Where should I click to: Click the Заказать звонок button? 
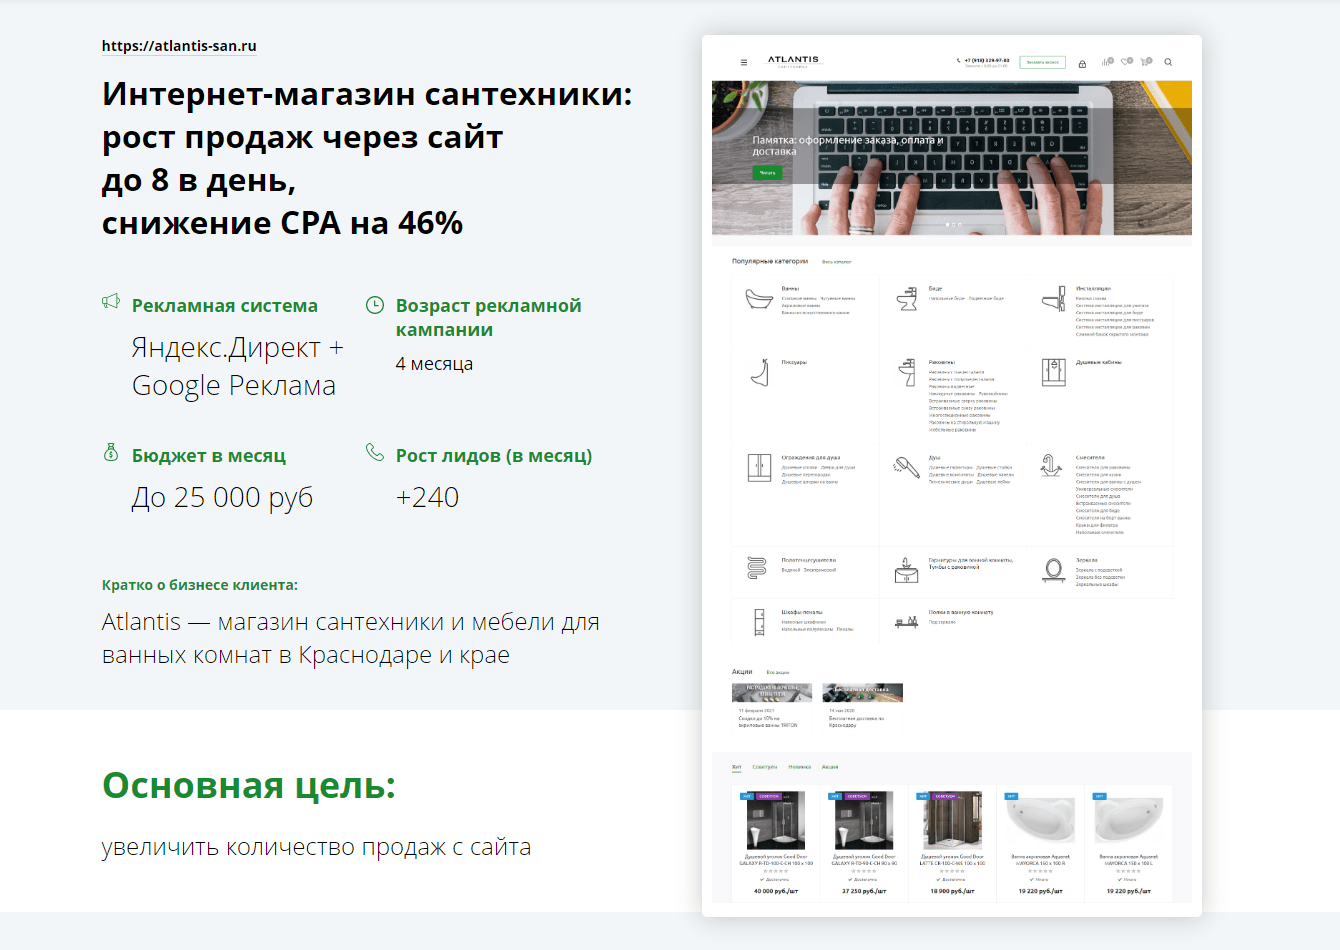tap(1043, 62)
